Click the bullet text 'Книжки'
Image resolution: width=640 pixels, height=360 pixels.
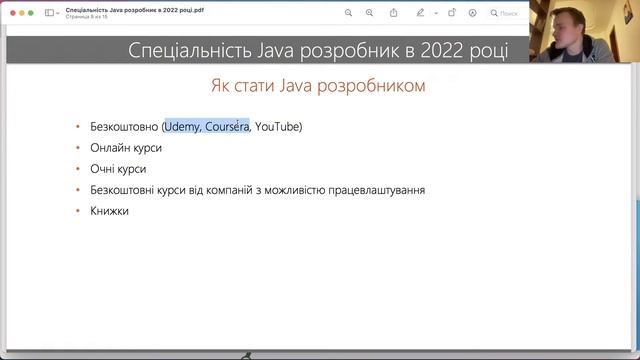tap(109, 211)
